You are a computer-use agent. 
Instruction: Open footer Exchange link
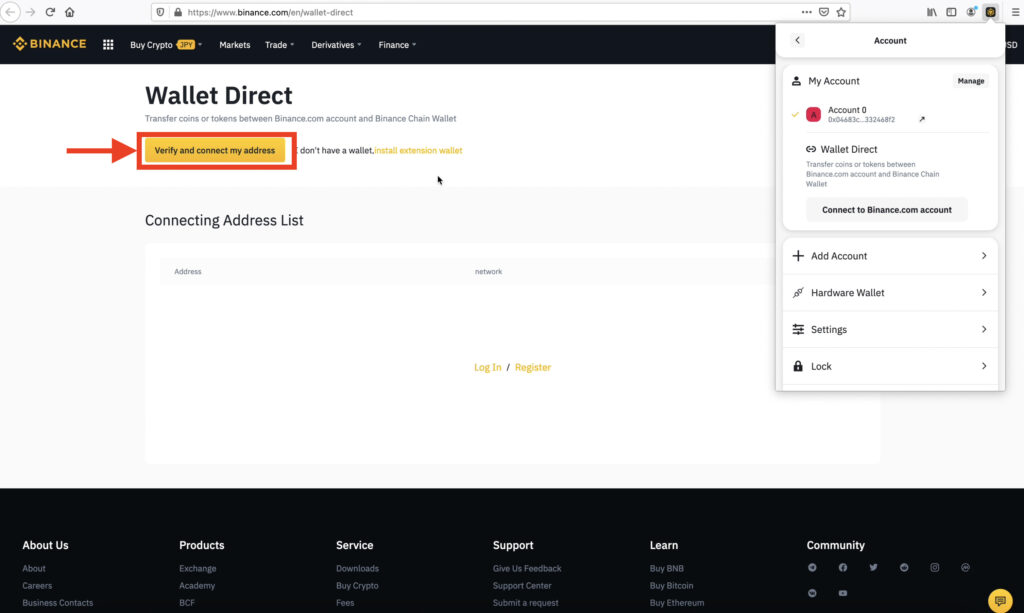[x=198, y=568]
